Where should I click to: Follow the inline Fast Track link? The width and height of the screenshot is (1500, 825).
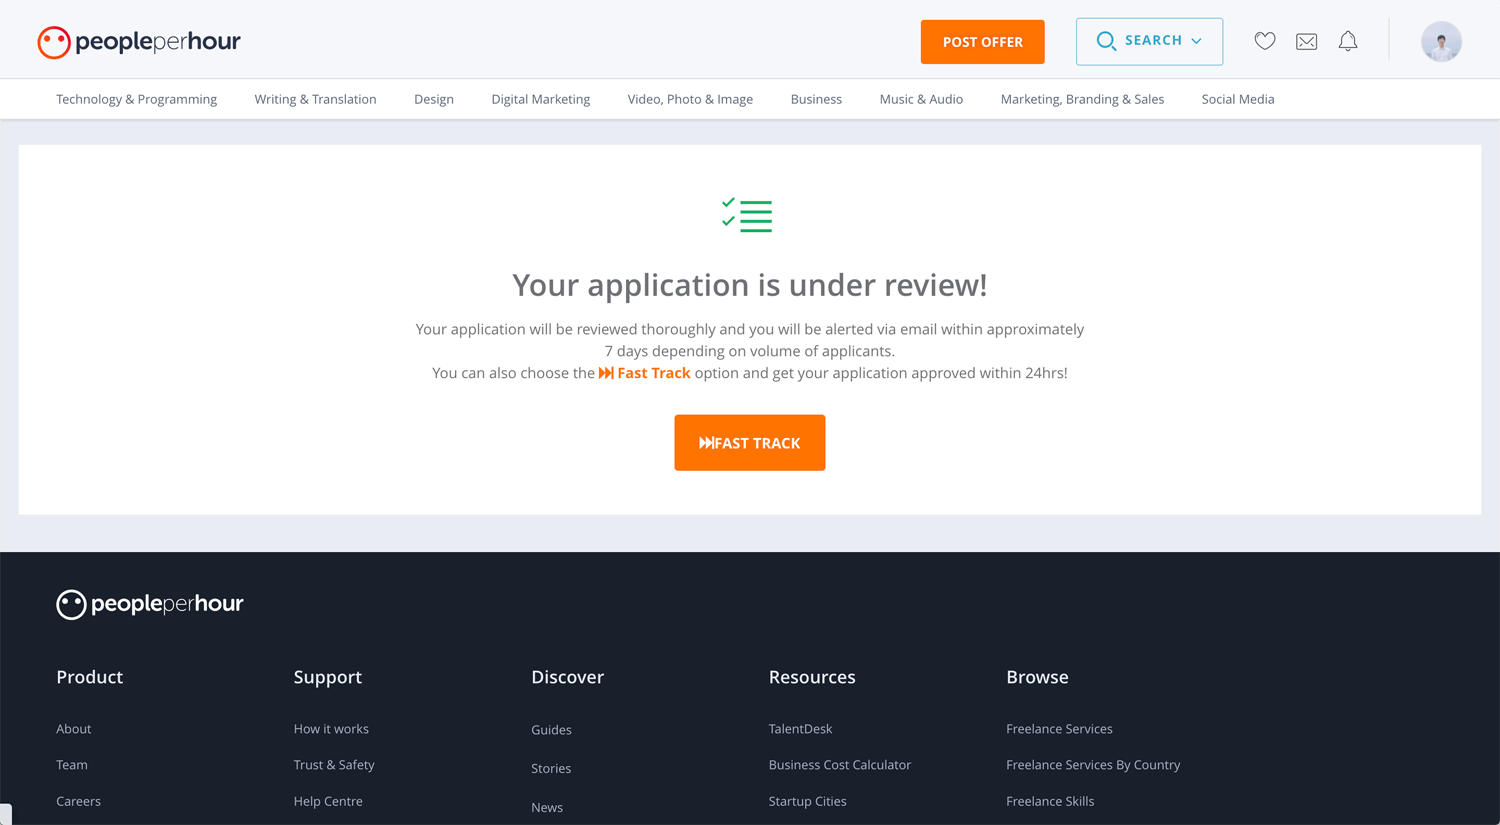pos(644,373)
